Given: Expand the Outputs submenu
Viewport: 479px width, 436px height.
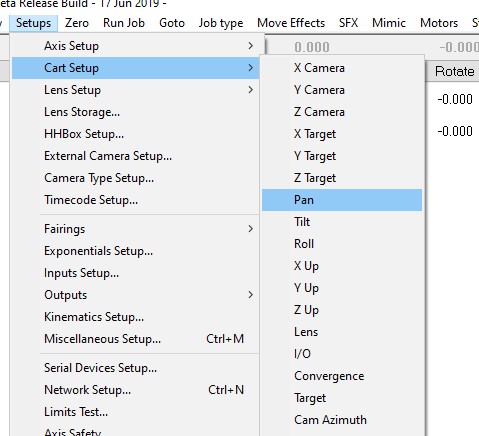Looking at the screenshot, I should tap(135, 295).
